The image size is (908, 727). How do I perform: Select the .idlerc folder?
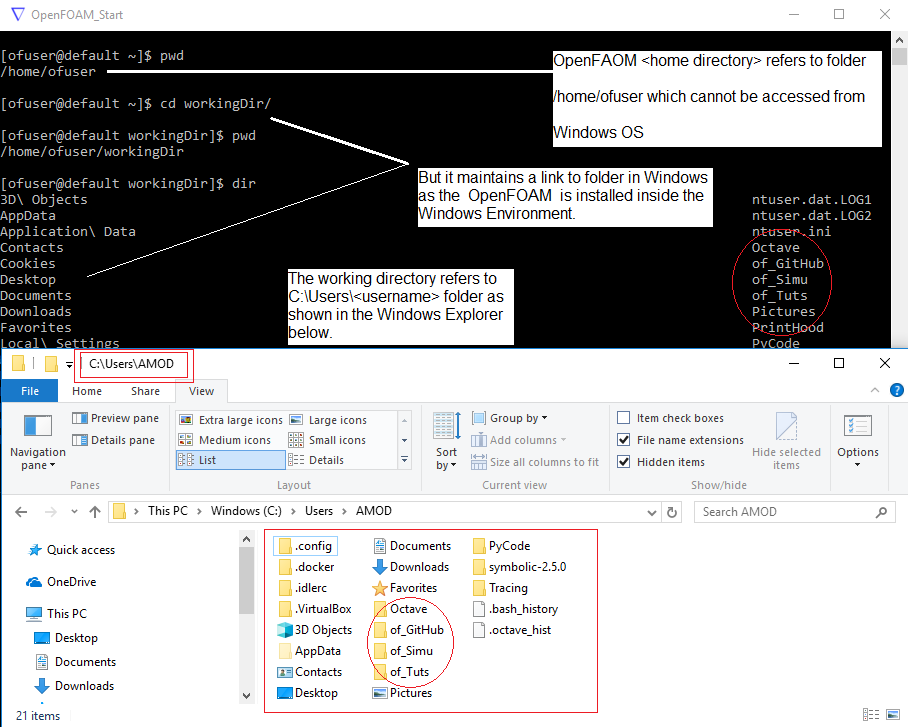pyautogui.click(x=303, y=587)
